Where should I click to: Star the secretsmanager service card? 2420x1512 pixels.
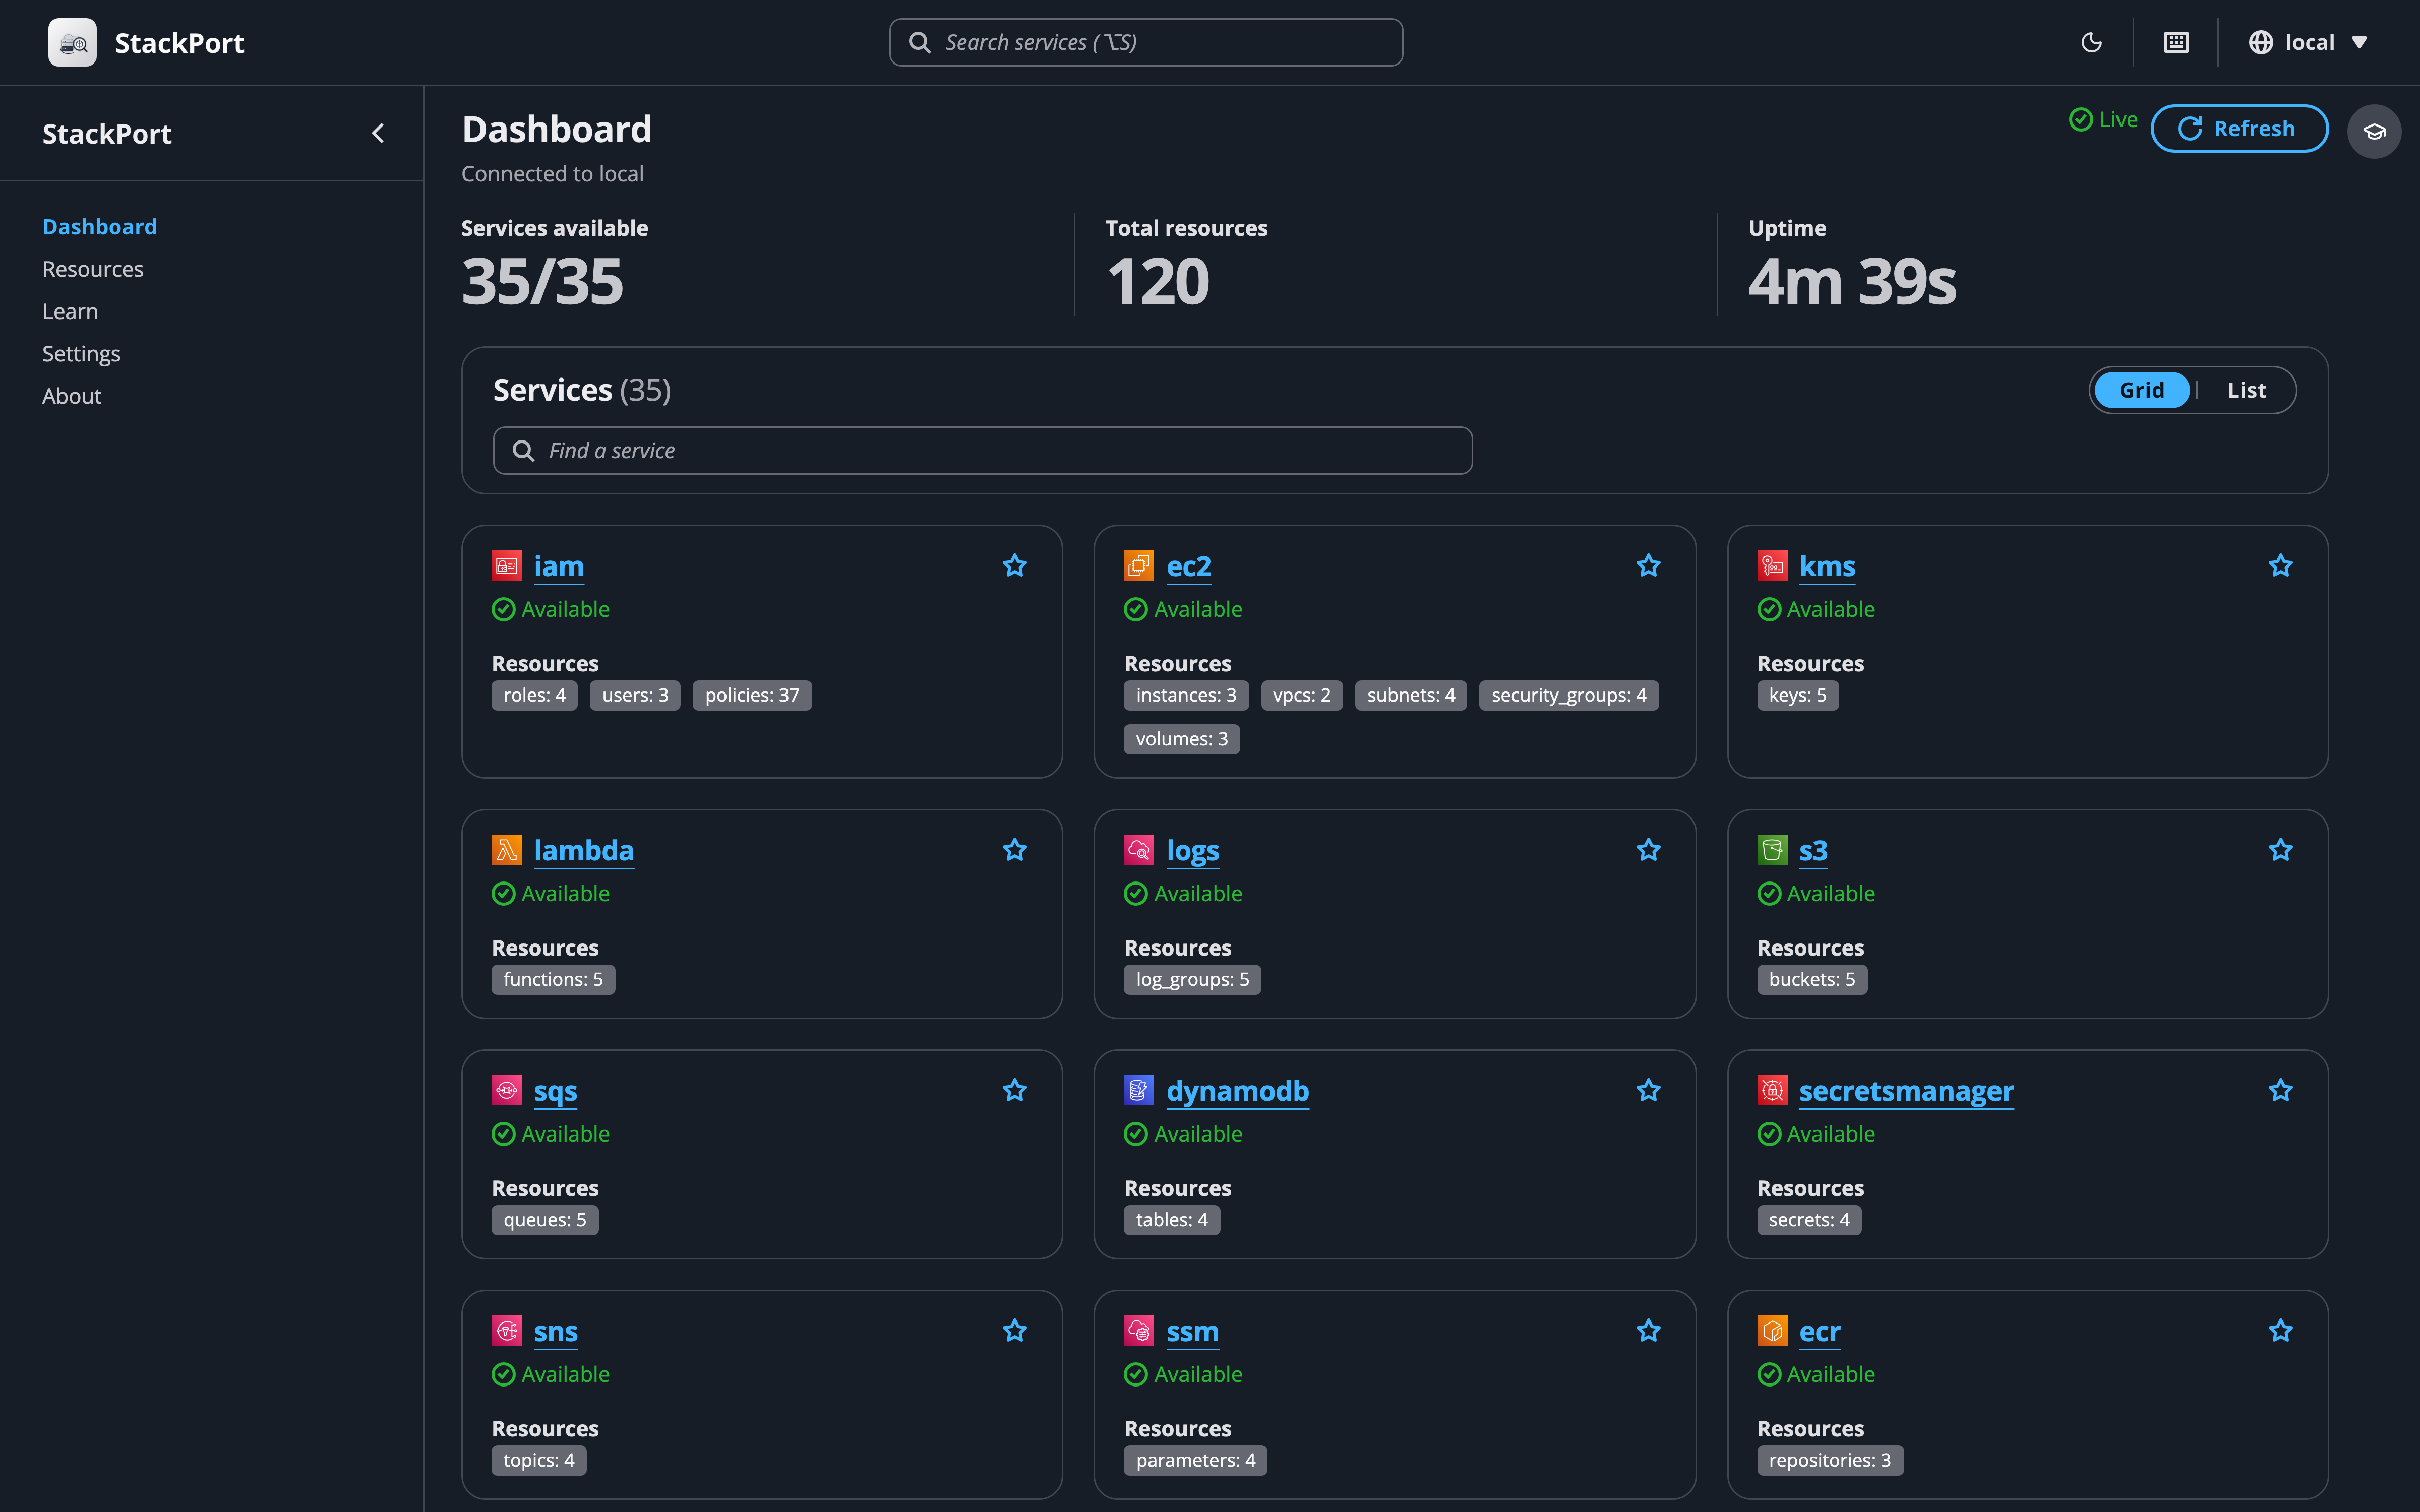click(x=2280, y=1090)
